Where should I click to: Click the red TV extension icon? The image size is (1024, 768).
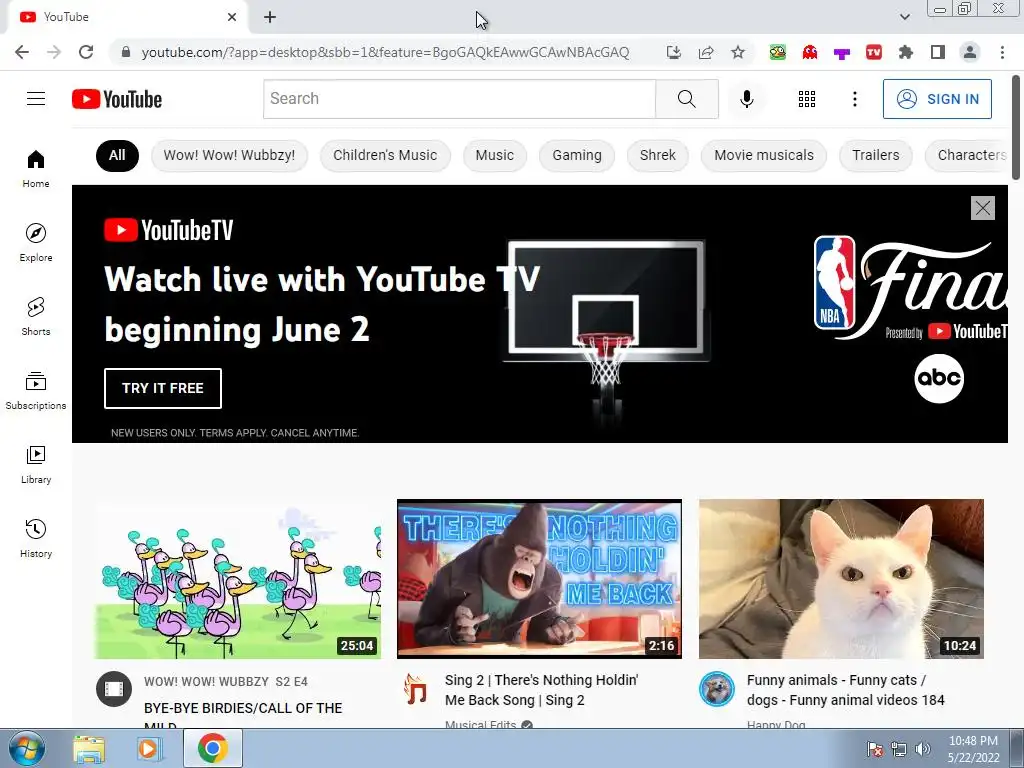point(873,52)
